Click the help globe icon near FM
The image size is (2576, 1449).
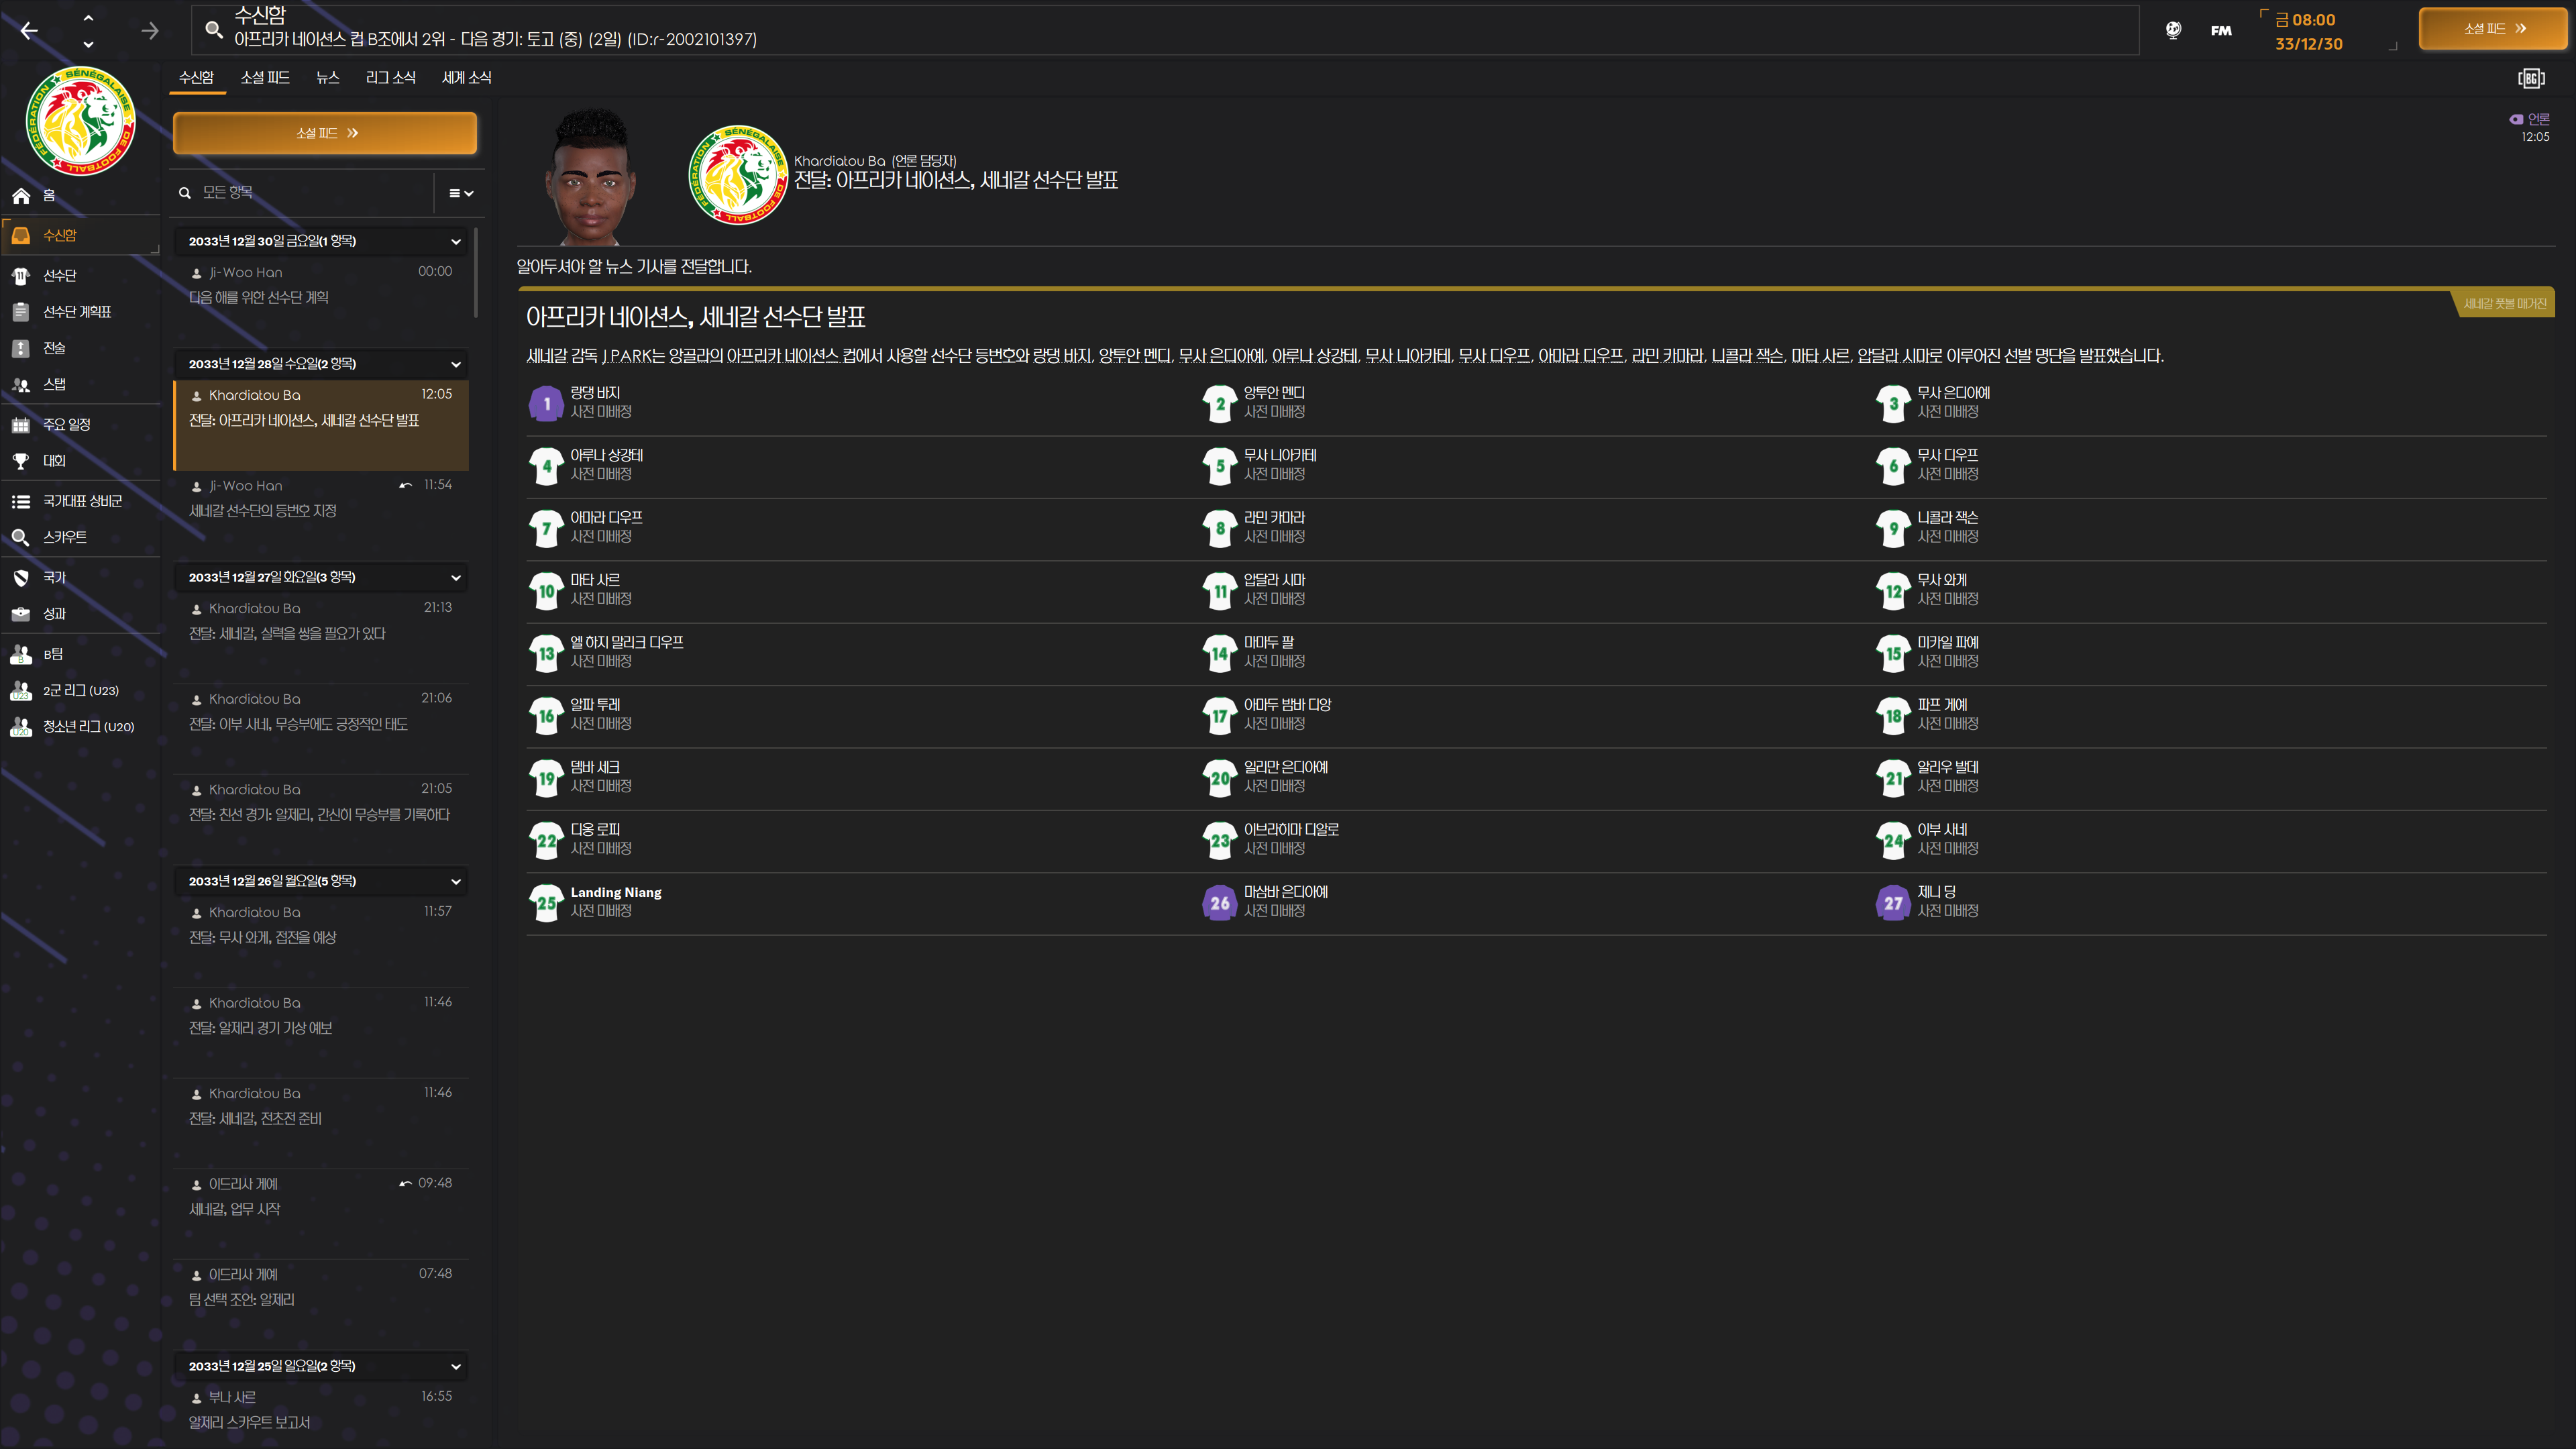click(x=2173, y=30)
